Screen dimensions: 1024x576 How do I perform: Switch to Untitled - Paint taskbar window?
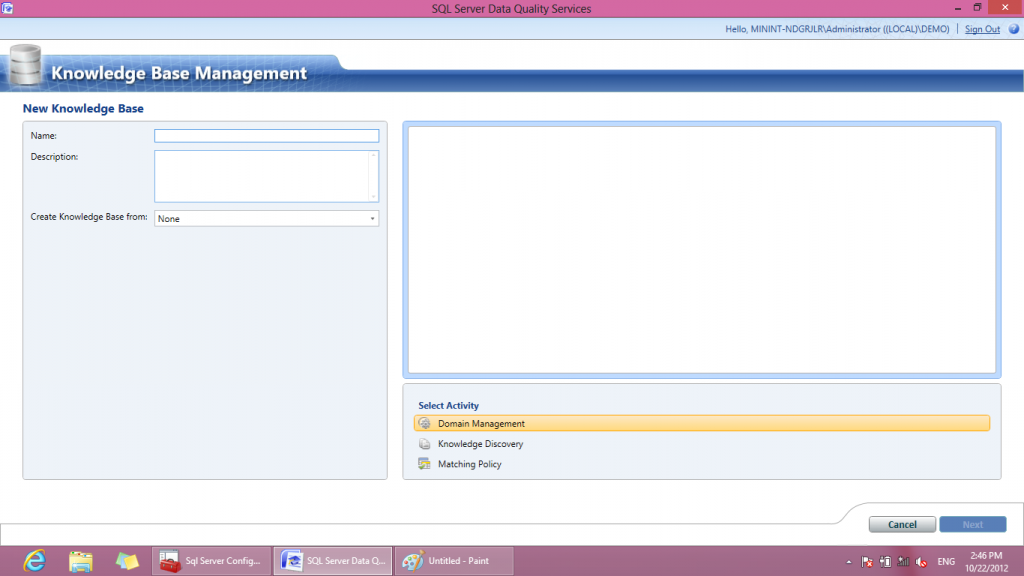click(x=454, y=561)
